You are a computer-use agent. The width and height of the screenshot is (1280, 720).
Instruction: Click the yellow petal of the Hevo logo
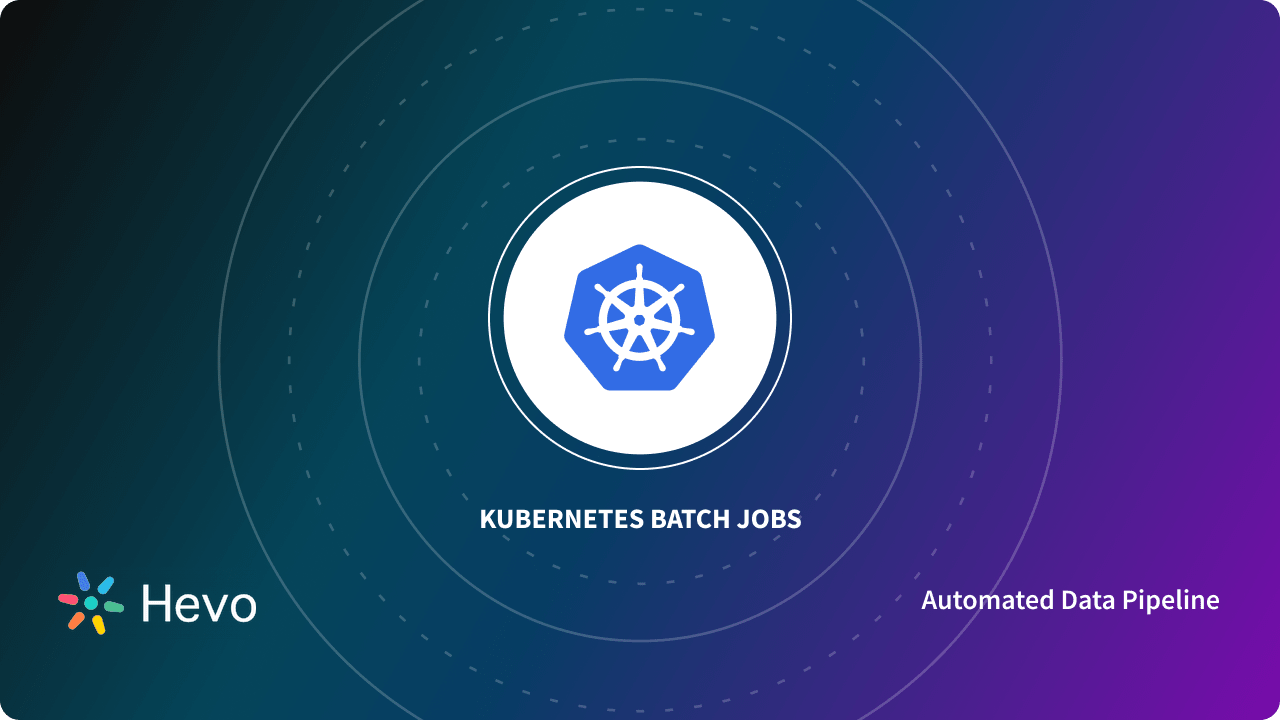[x=98, y=624]
